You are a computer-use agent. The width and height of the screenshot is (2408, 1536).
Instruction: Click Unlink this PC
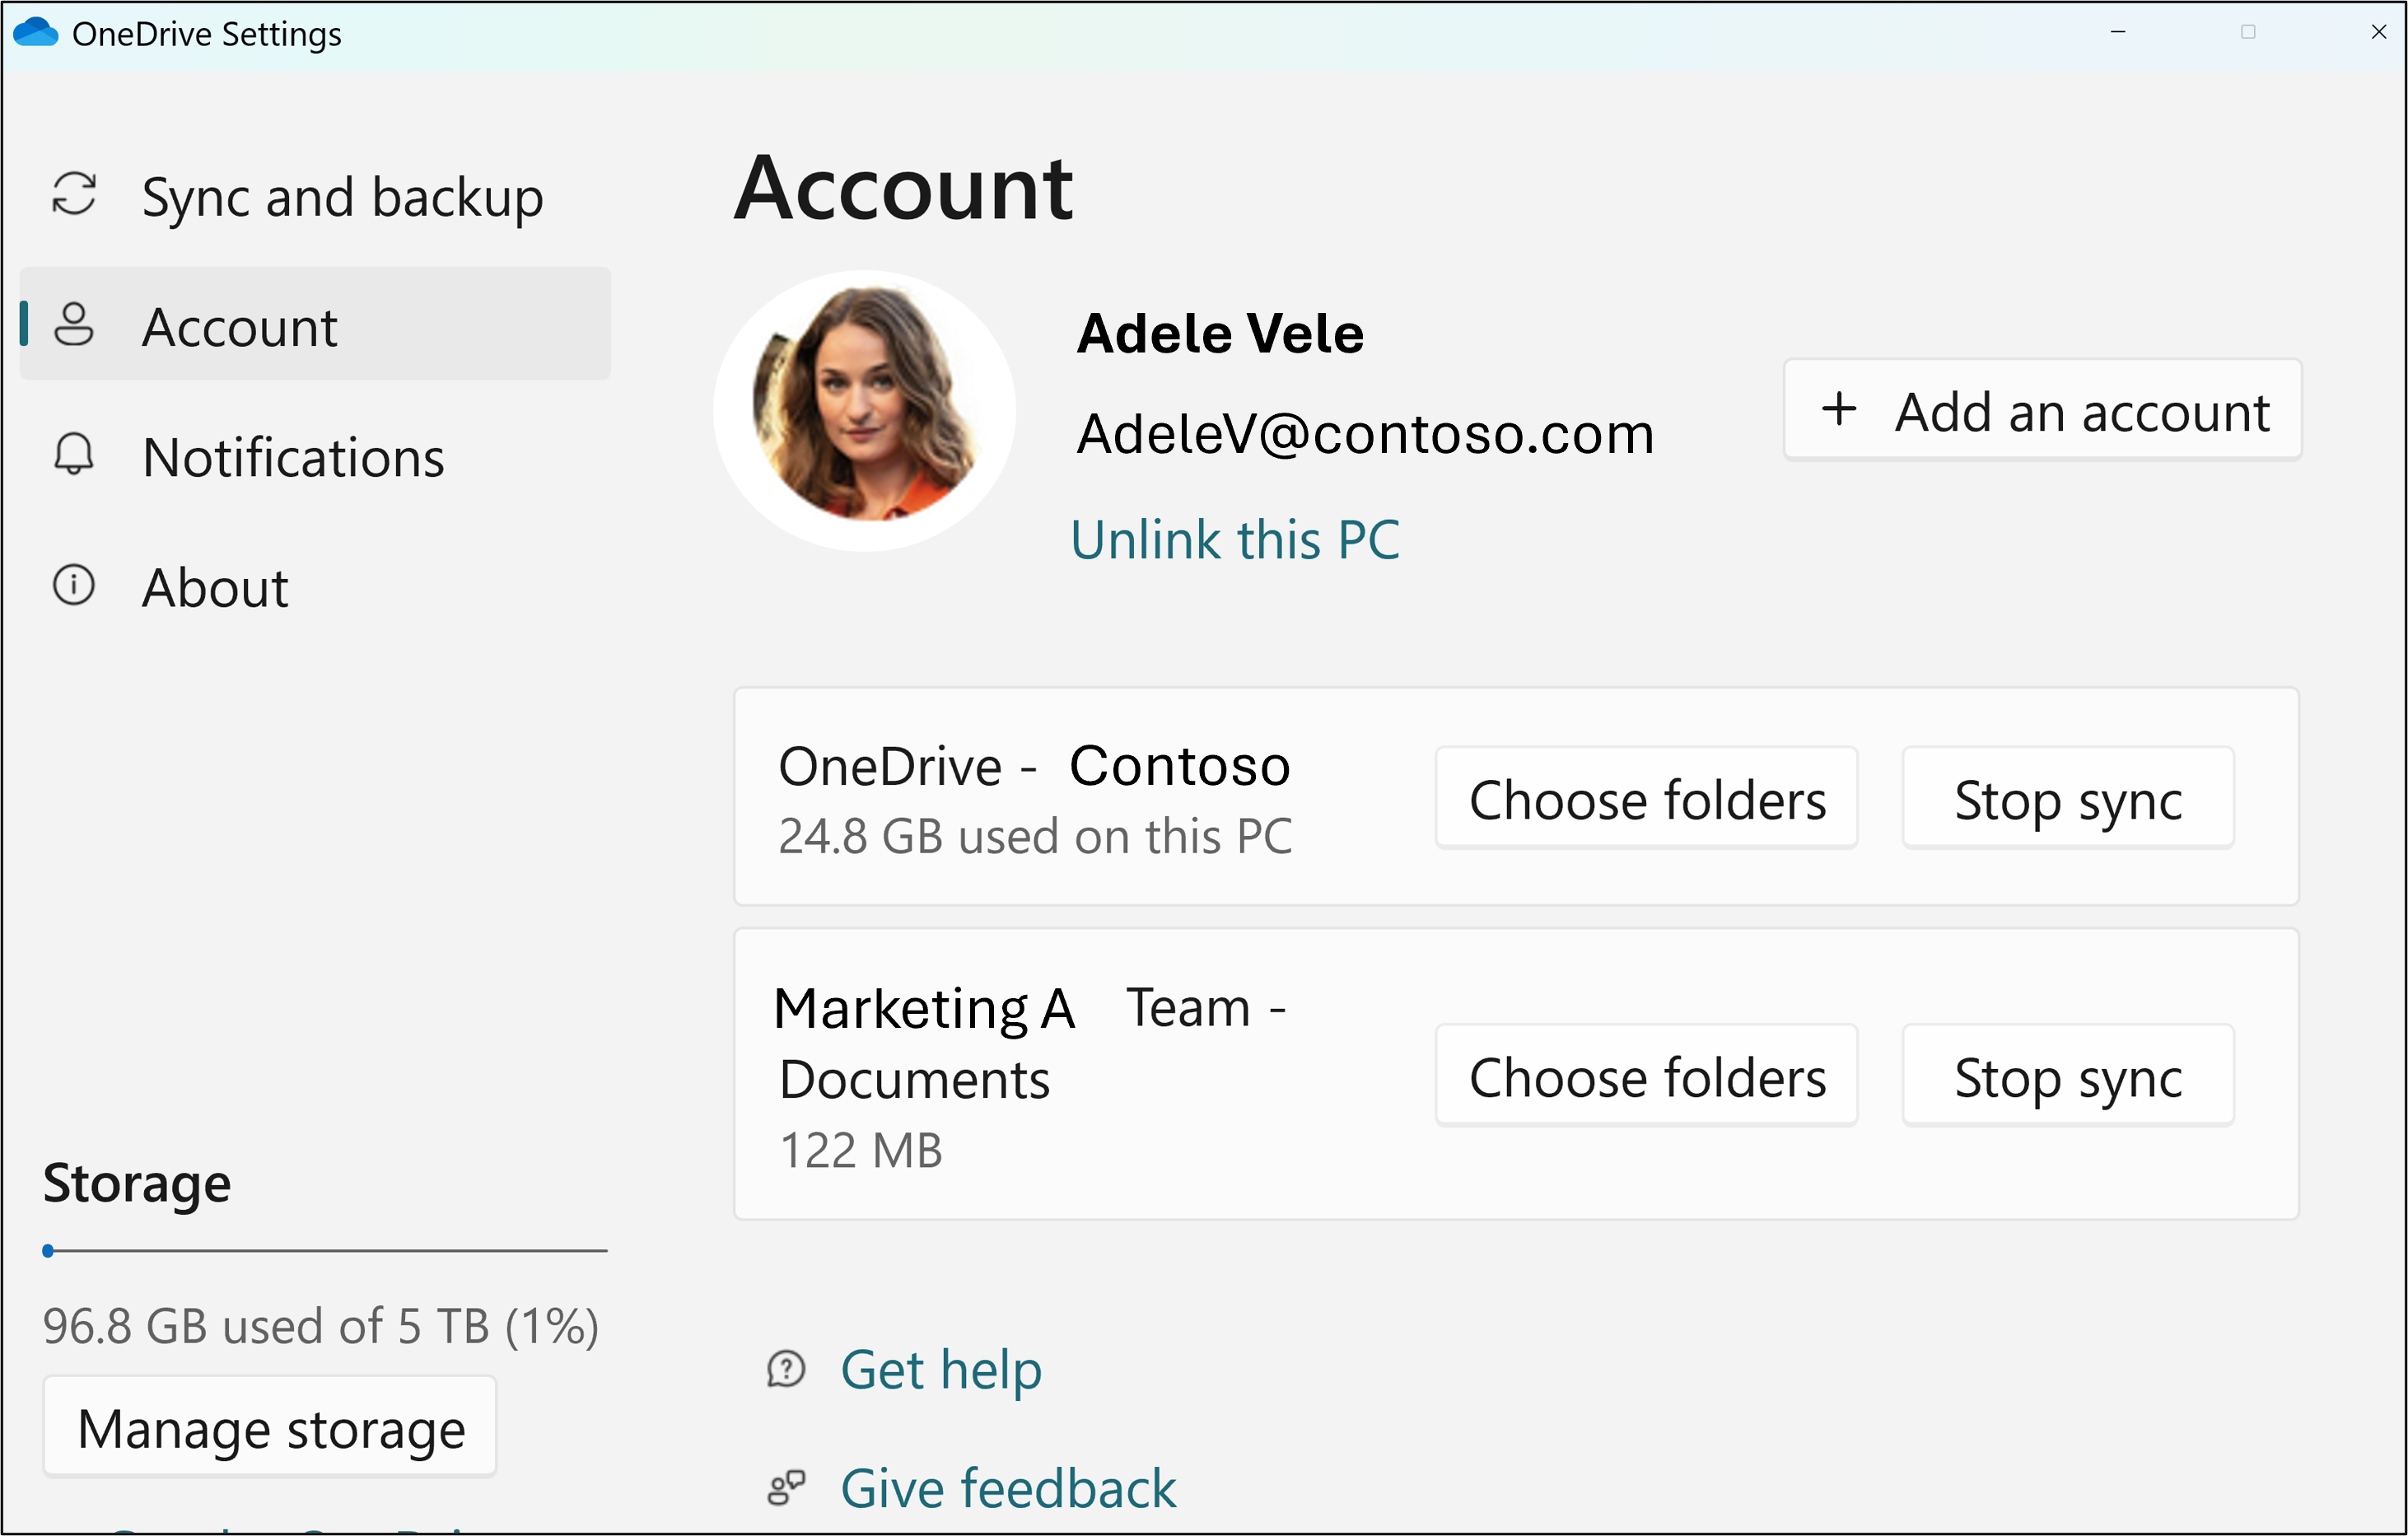coord(1236,539)
